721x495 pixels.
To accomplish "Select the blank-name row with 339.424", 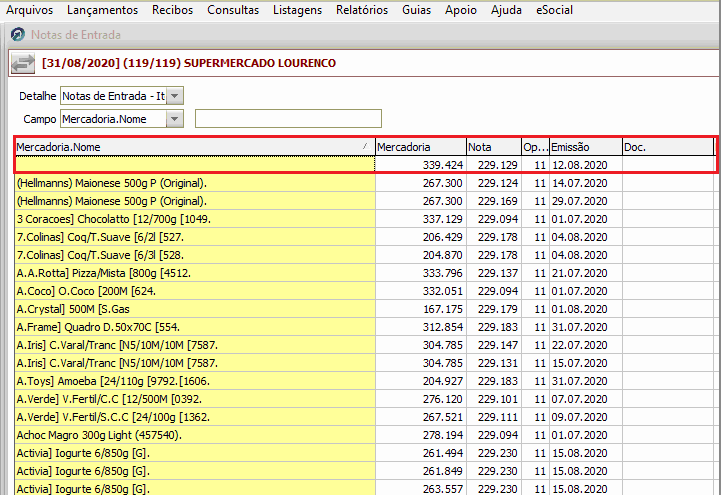I will pyautogui.click(x=364, y=165).
